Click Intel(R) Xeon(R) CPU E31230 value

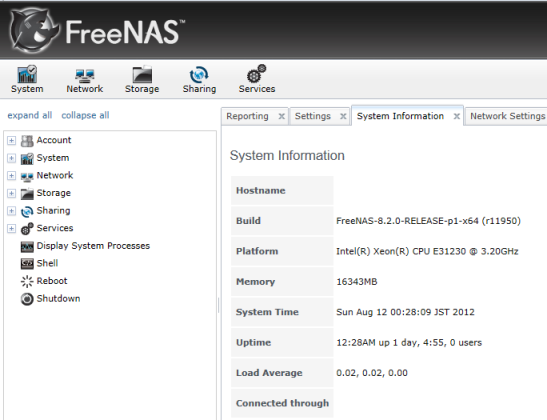click(x=427, y=252)
